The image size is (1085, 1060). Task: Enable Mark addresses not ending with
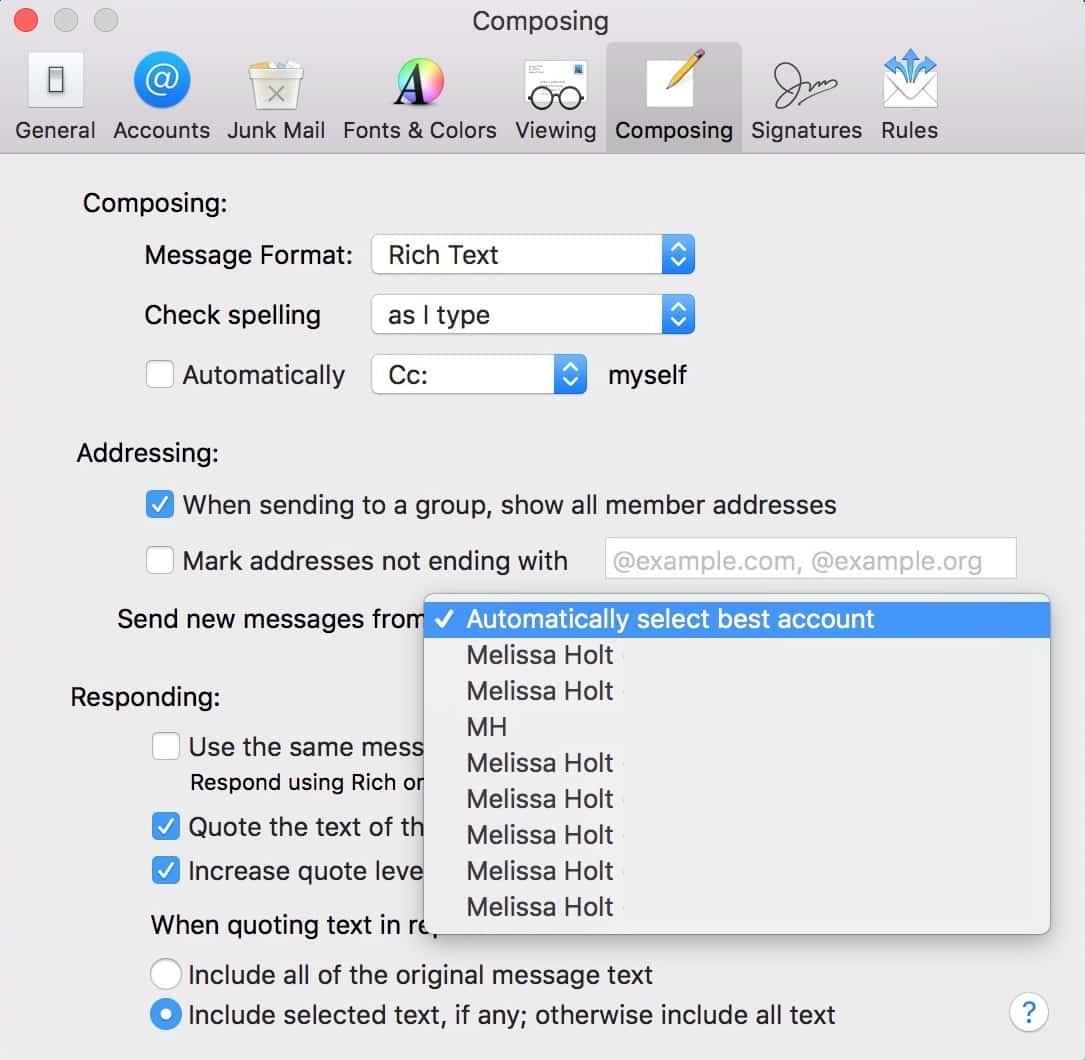(x=160, y=560)
